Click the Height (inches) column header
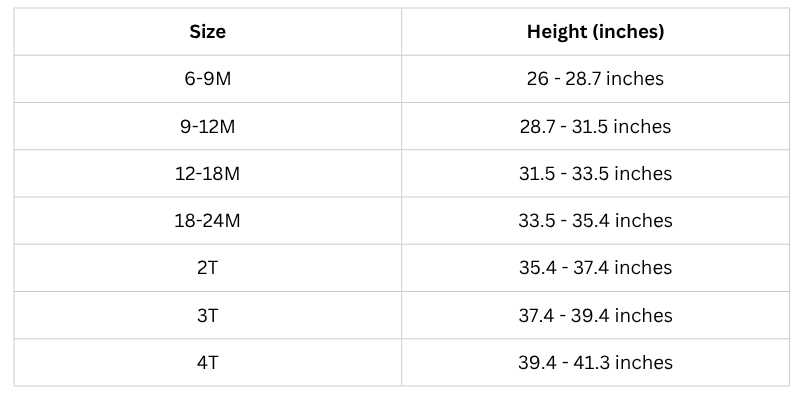Screen dimensions: 800x400 (x=595, y=32)
